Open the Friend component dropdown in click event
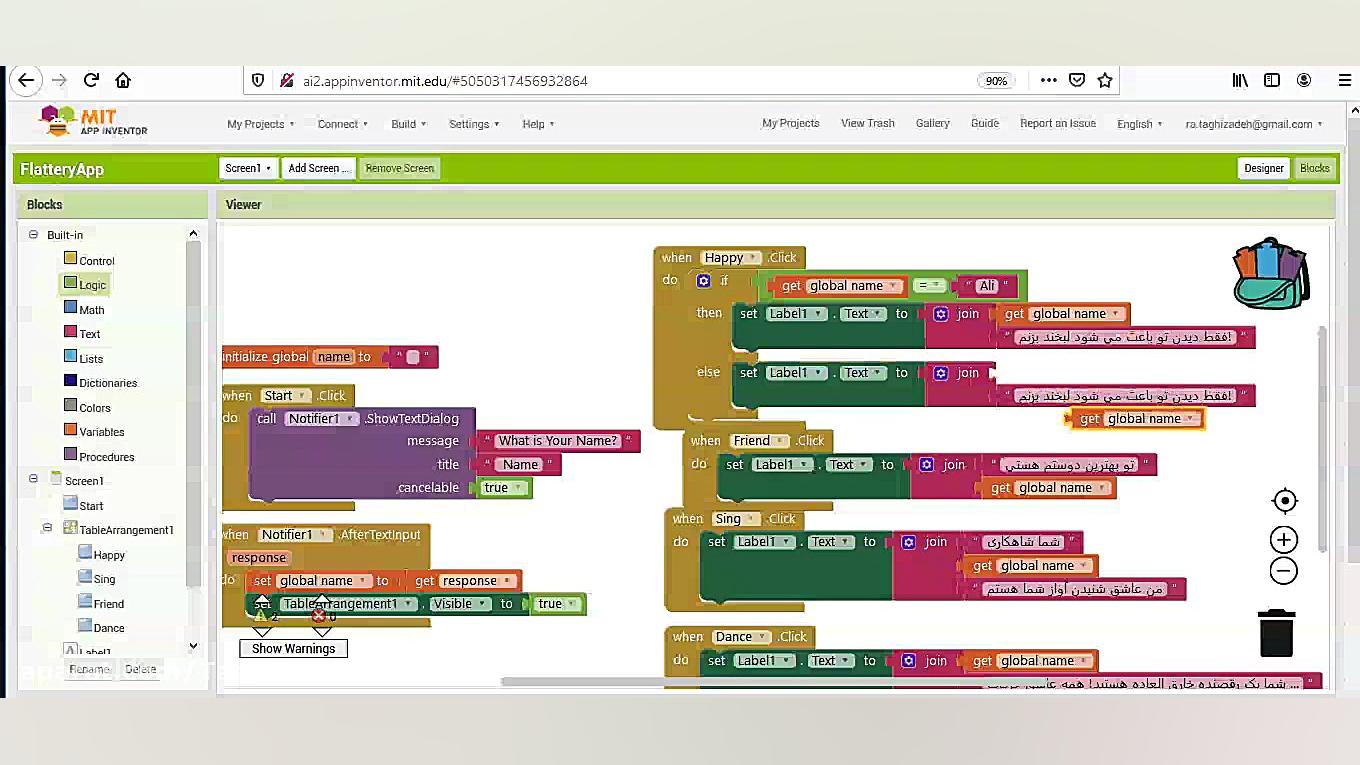1360x765 pixels. [x=760, y=441]
